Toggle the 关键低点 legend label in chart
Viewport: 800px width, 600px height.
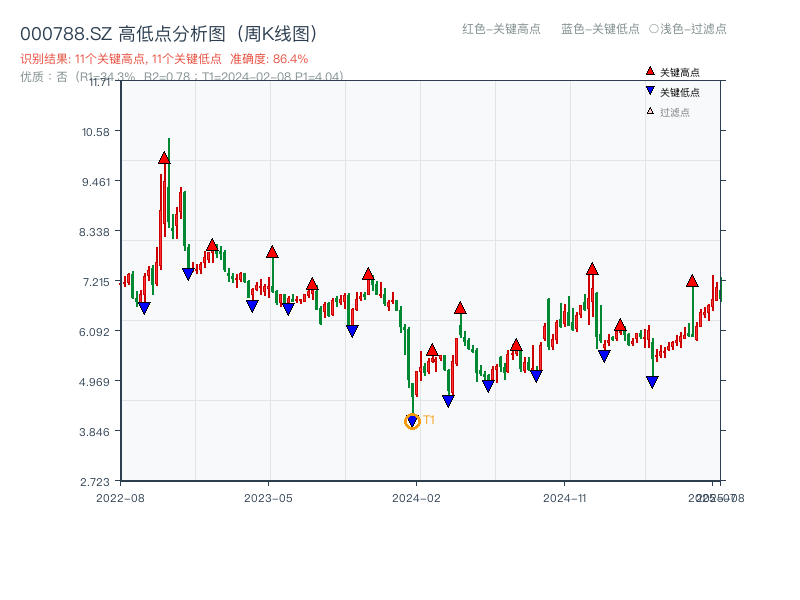680,92
